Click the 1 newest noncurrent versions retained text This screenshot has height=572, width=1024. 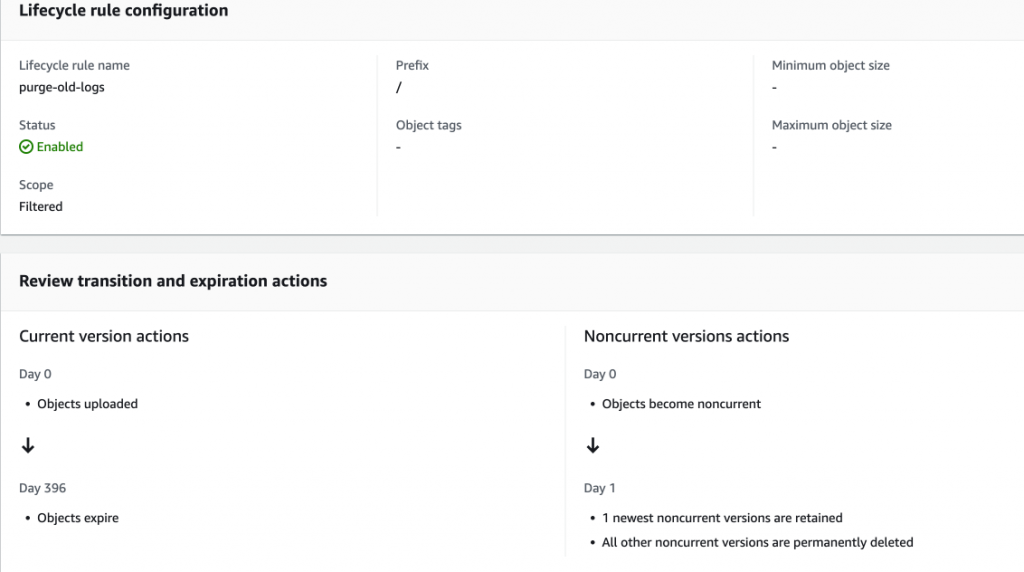(722, 518)
